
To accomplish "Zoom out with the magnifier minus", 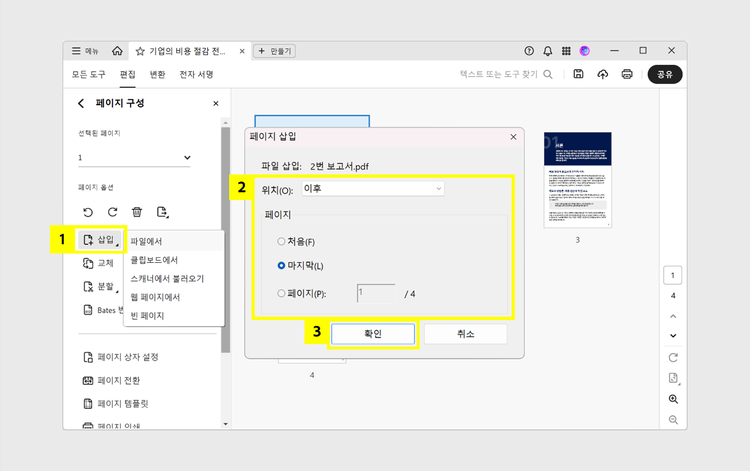I will pos(673,420).
